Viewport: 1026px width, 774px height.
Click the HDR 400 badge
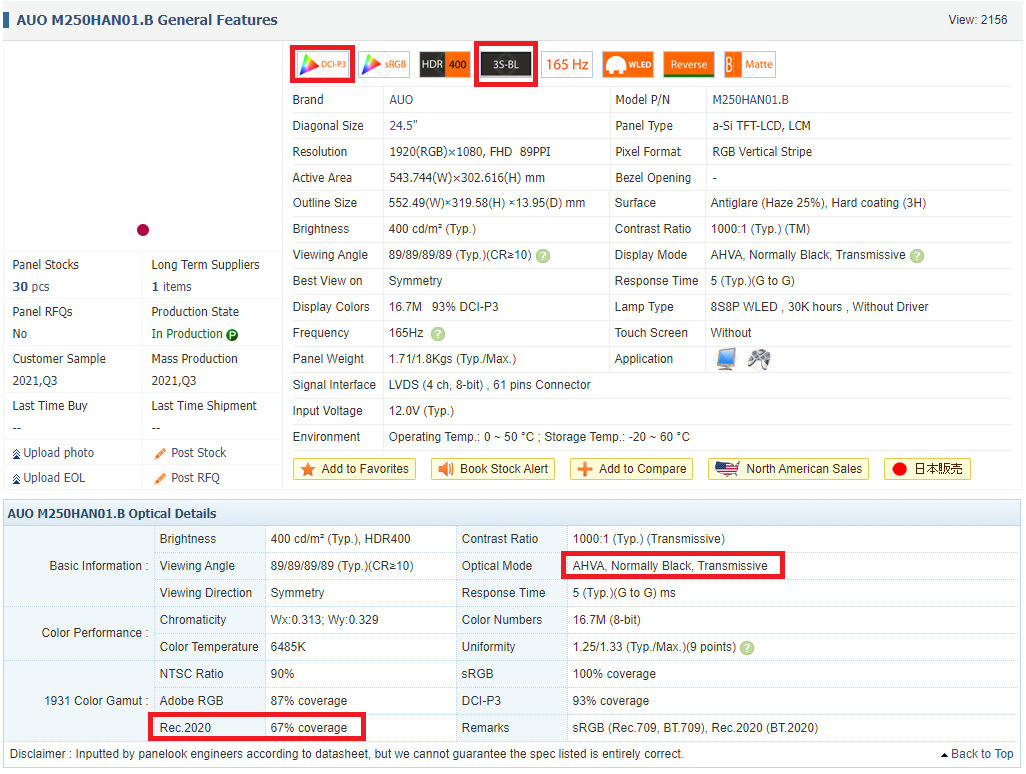point(444,64)
